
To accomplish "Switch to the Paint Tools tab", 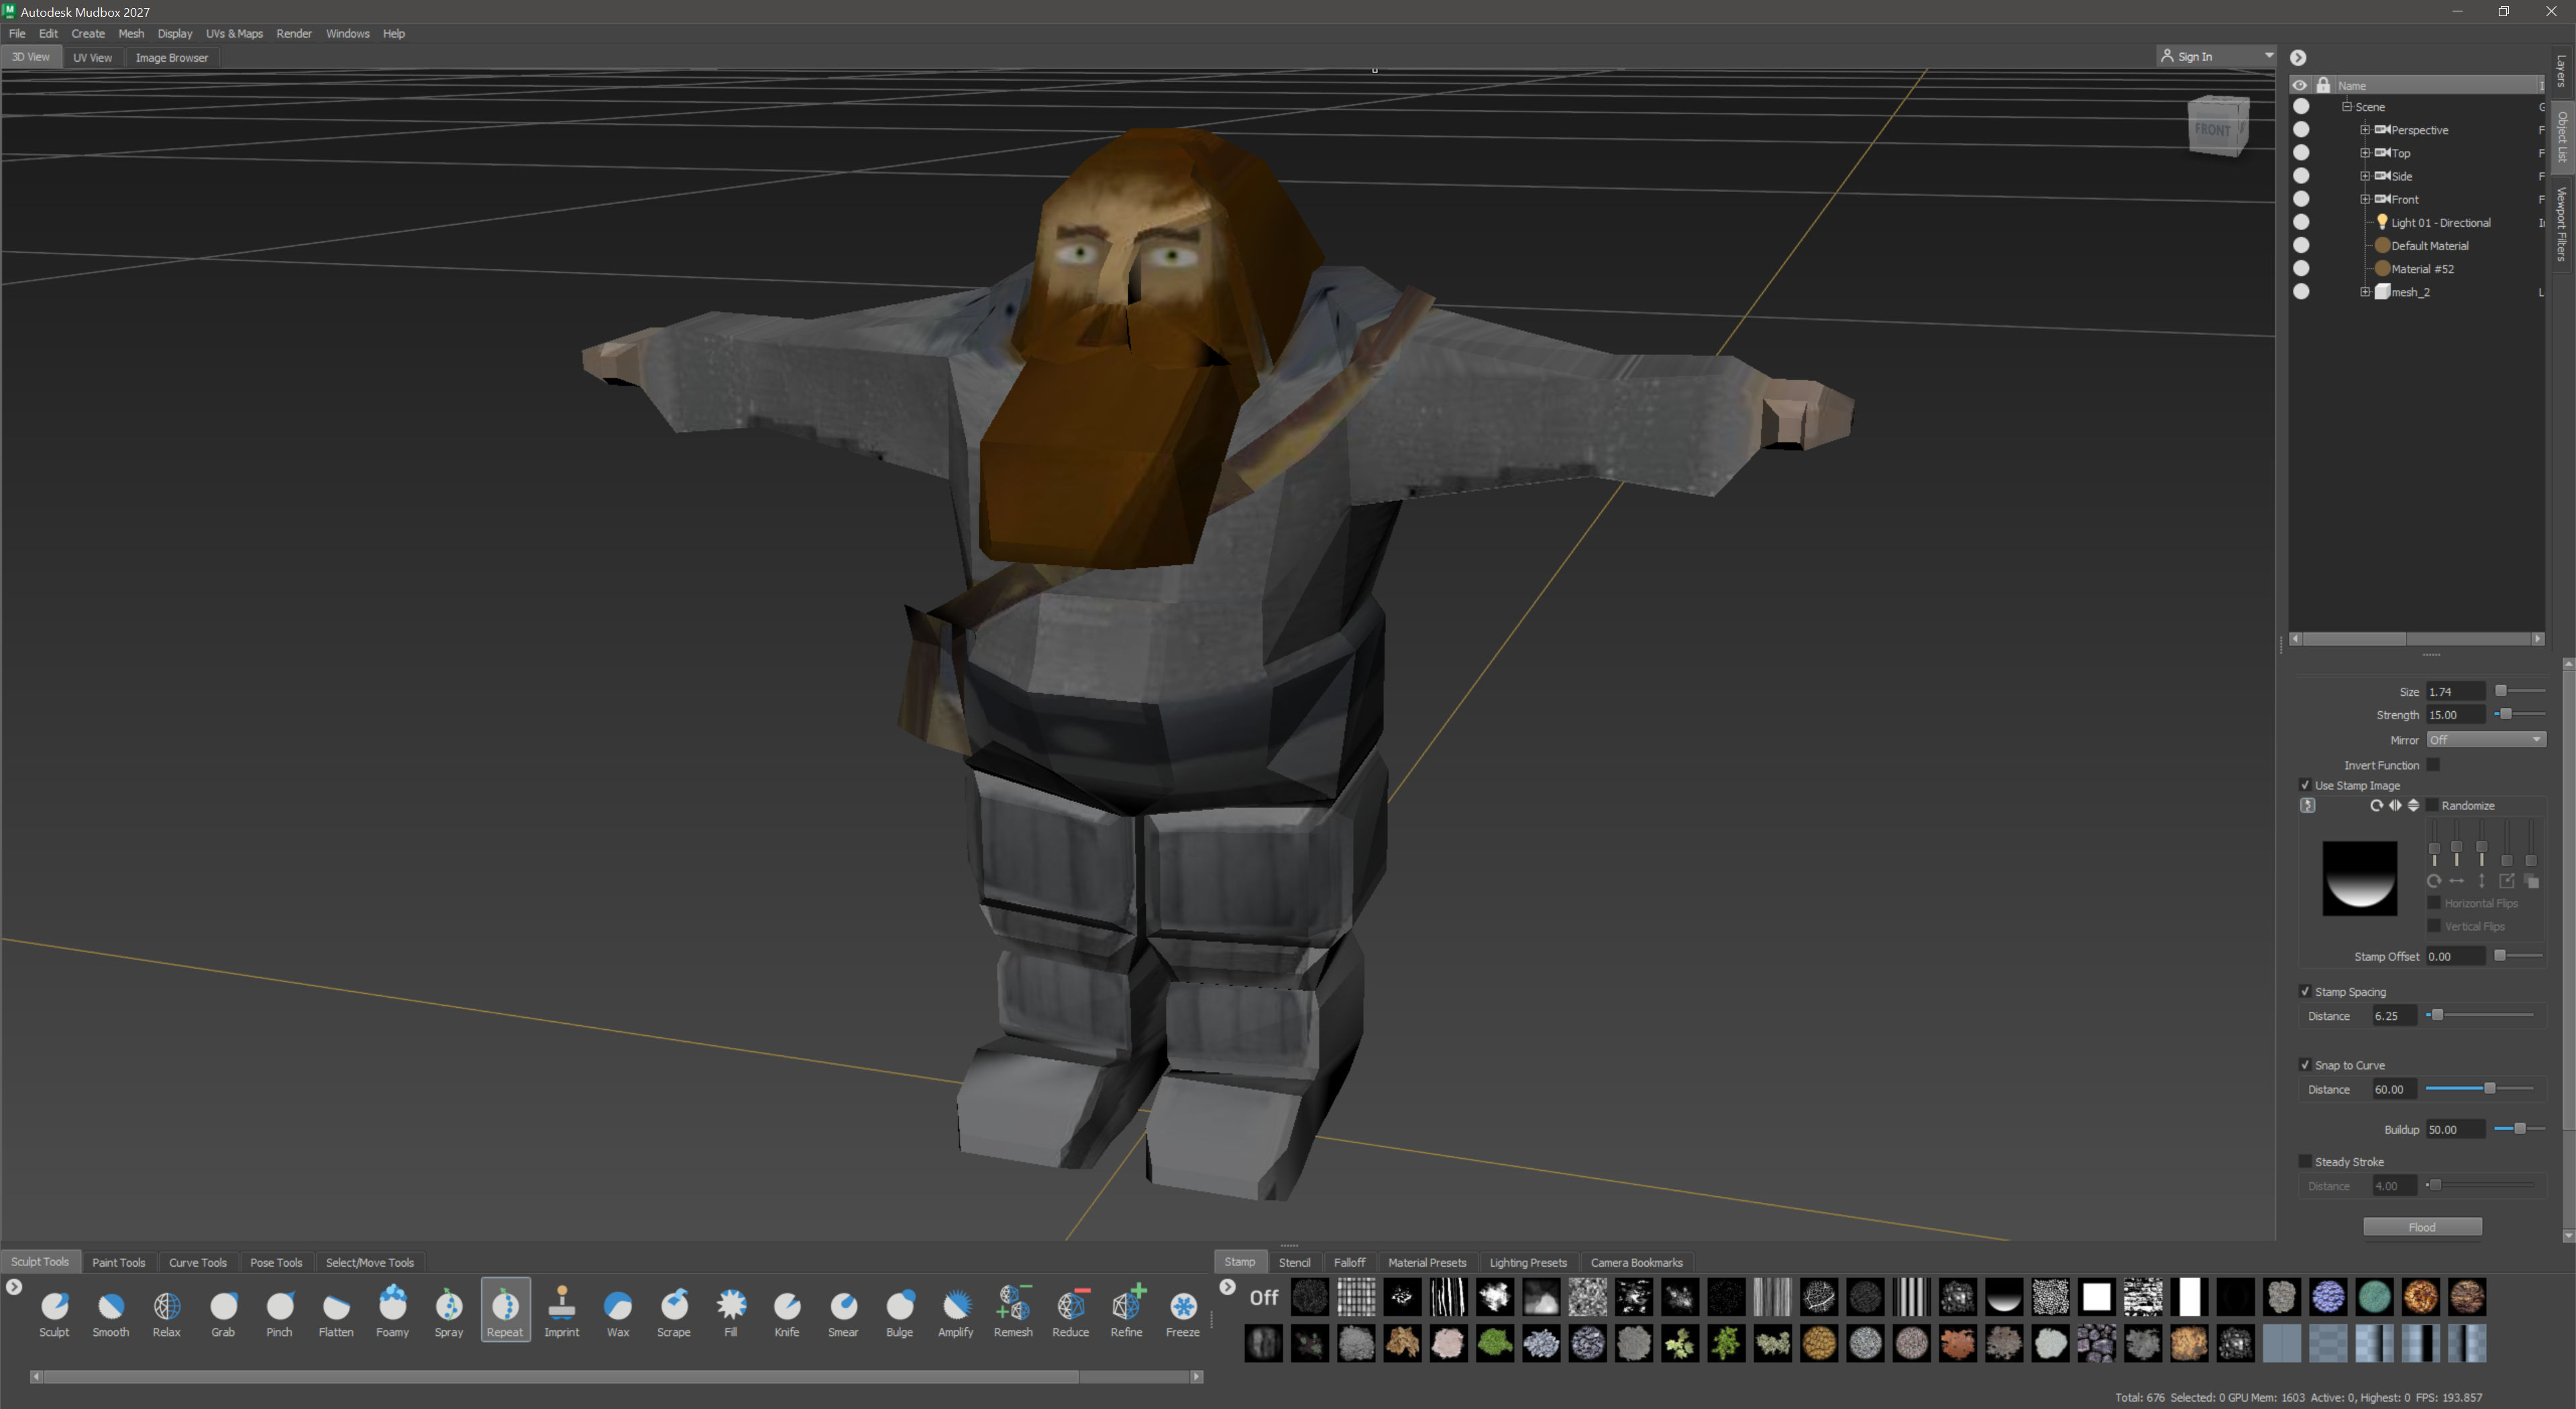I will tap(118, 1262).
